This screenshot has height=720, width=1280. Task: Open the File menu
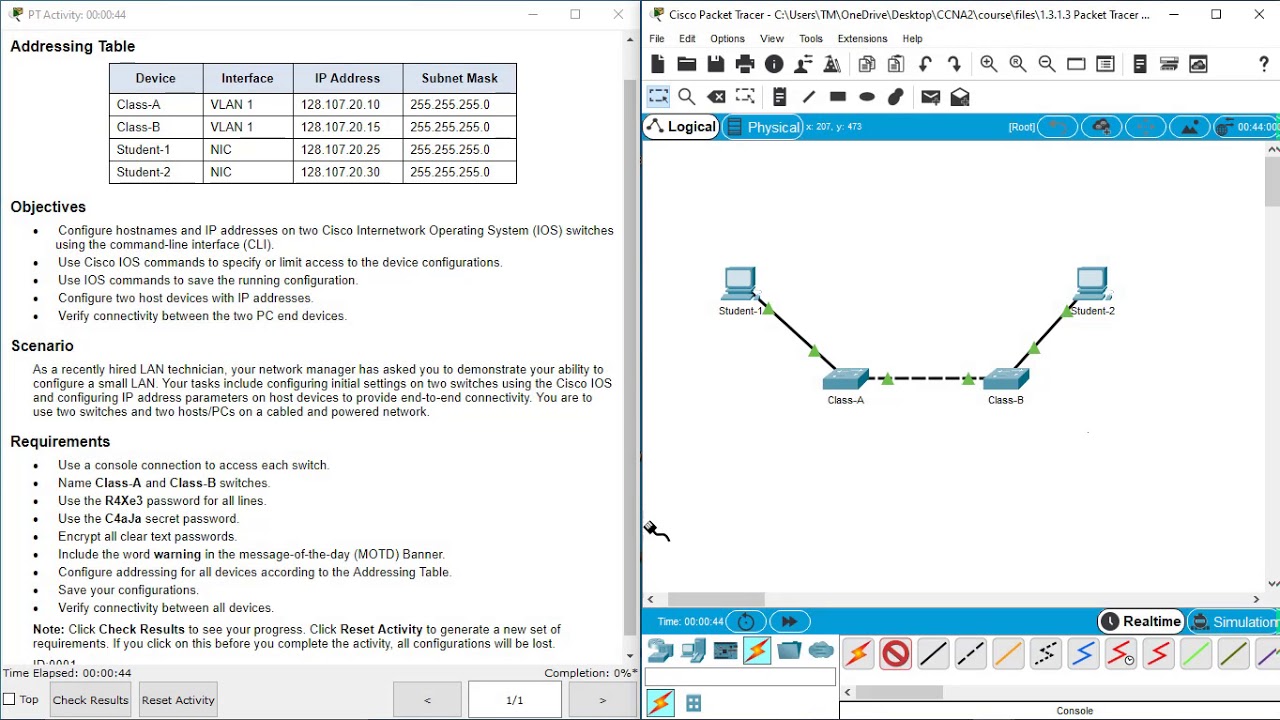[x=657, y=39]
